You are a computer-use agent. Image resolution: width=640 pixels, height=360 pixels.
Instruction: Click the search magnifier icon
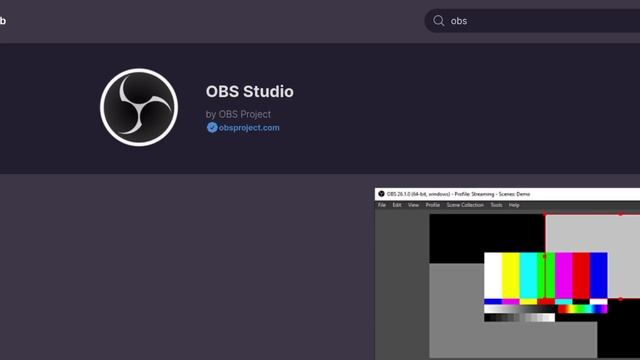(439, 21)
